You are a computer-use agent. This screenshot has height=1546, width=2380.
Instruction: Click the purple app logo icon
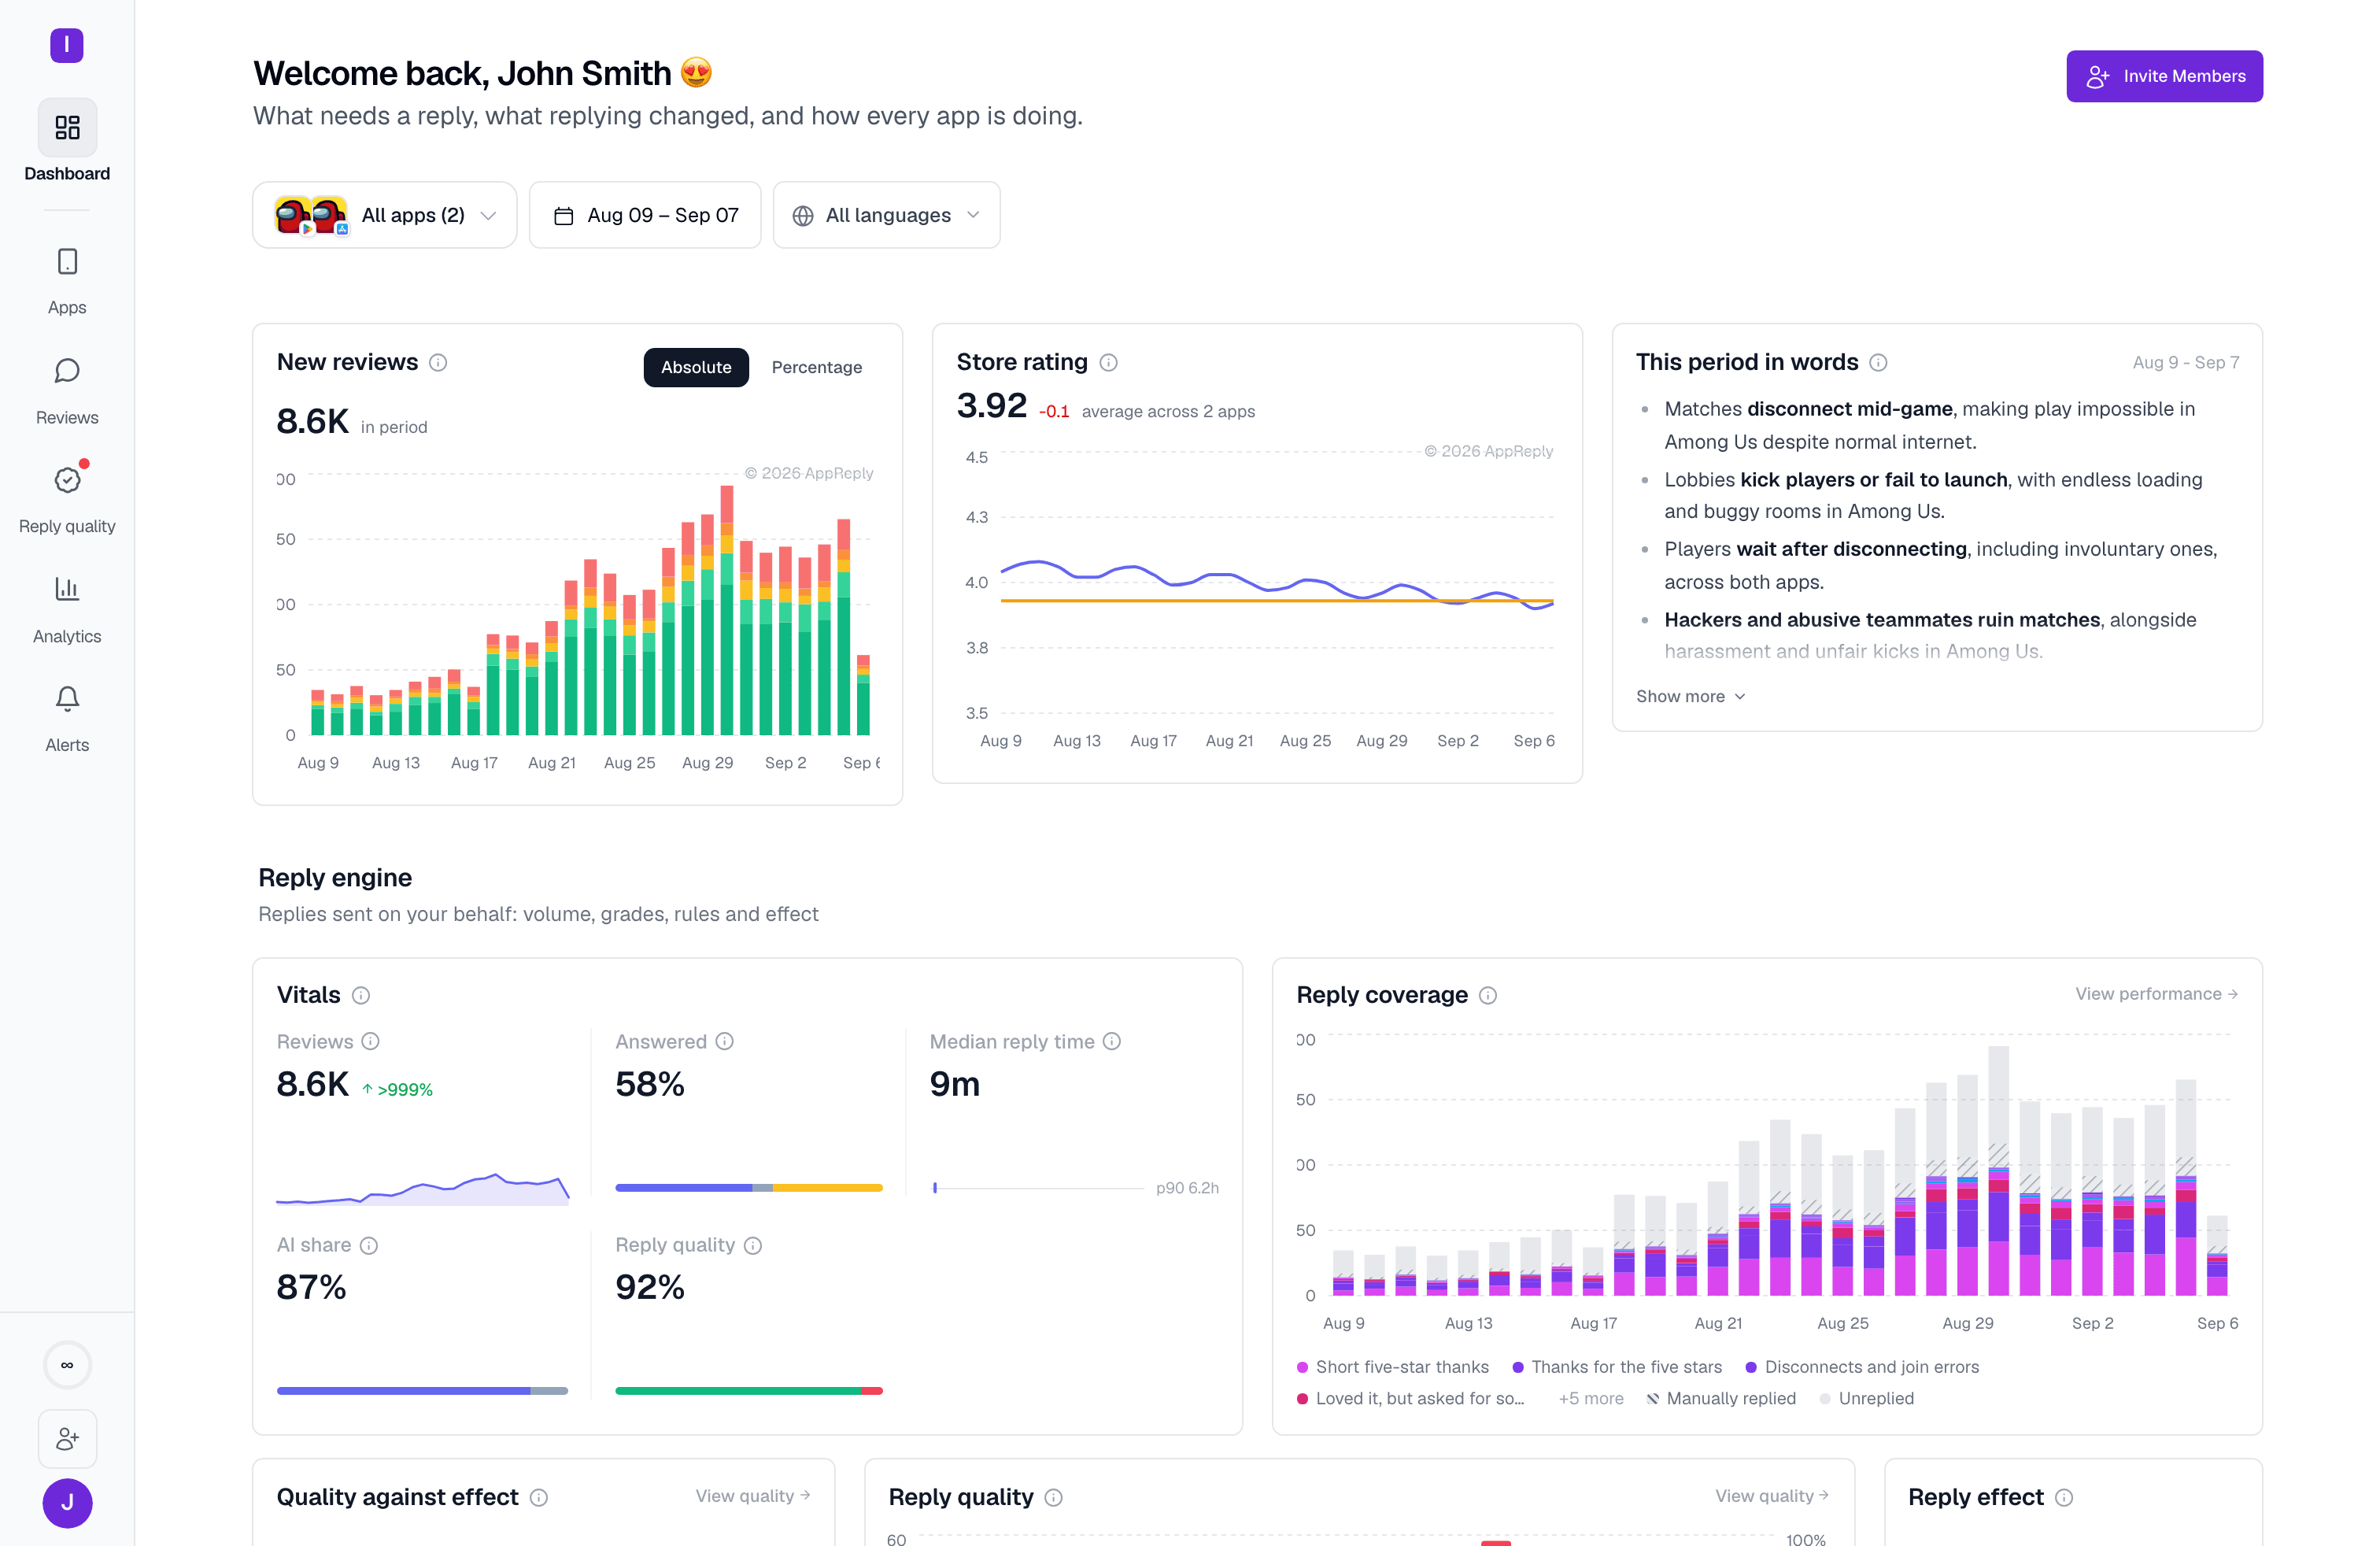[x=67, y=45]
